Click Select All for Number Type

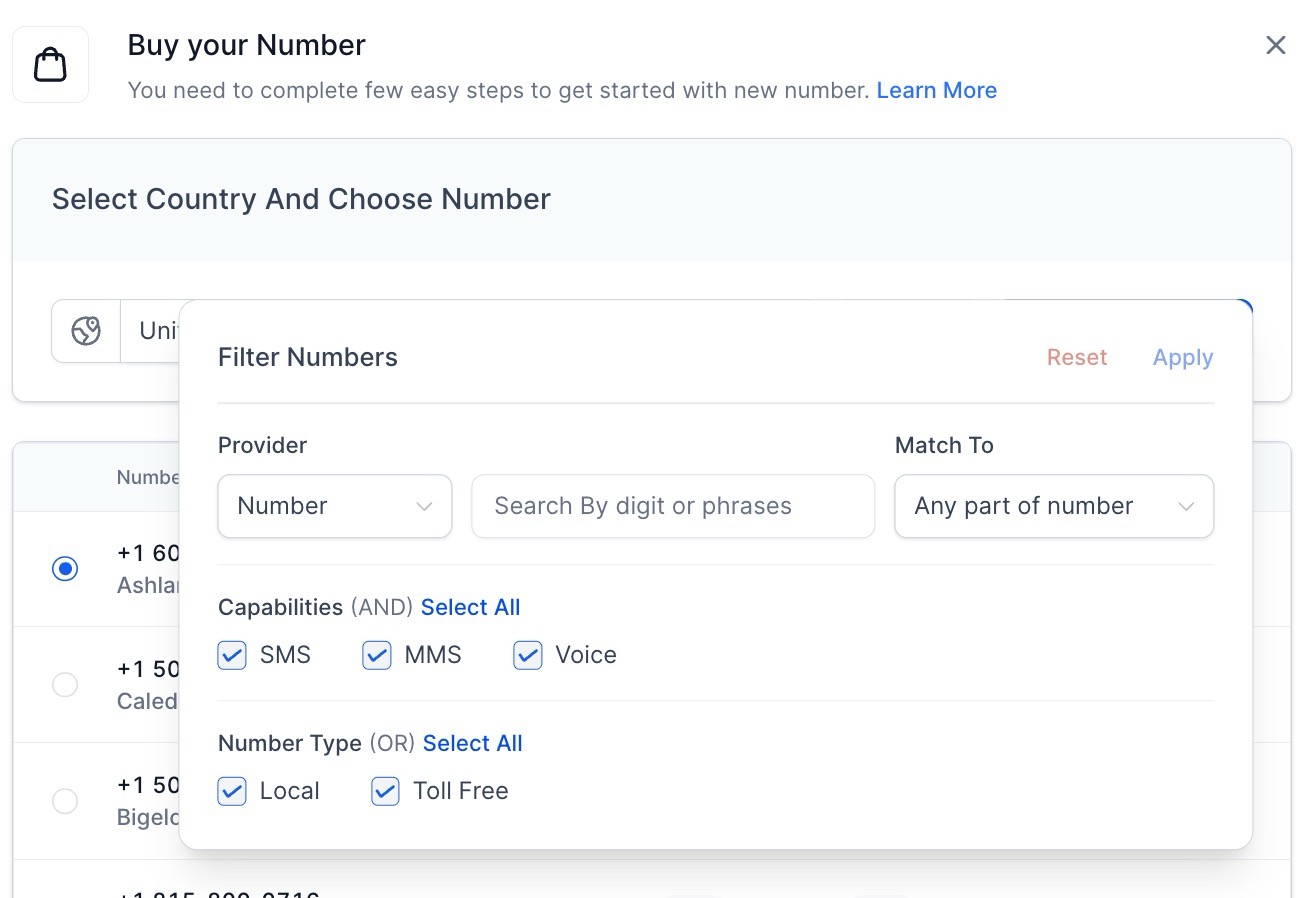[x=472, y=743]
